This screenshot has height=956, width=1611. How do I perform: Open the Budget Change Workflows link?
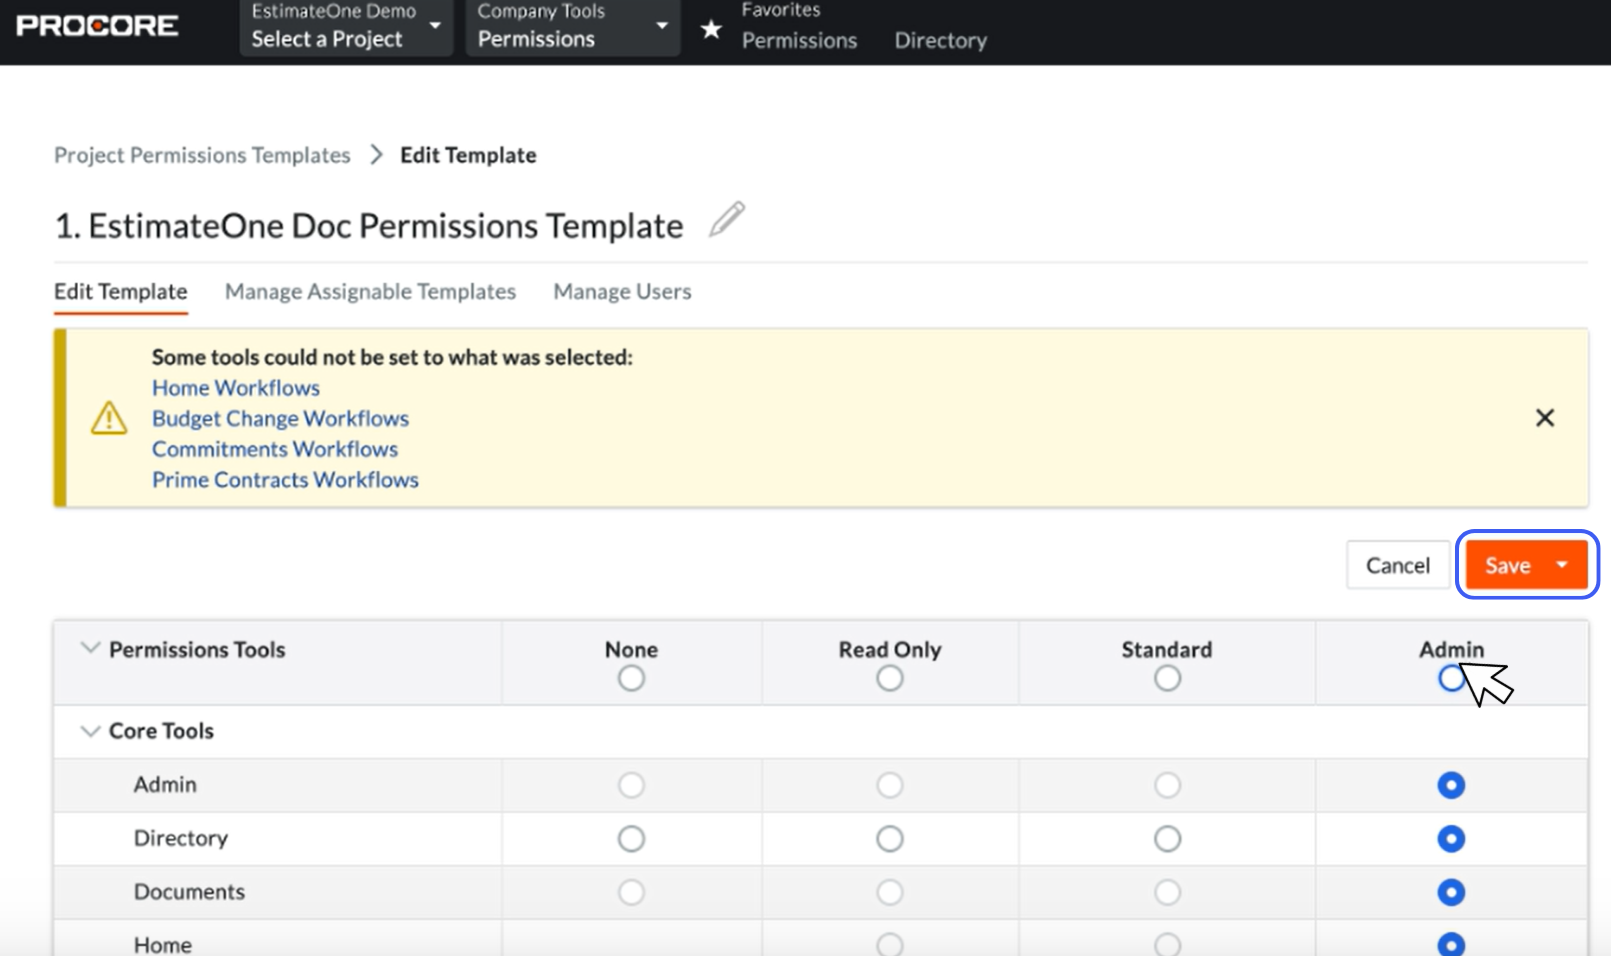click(x=280, y=418)
